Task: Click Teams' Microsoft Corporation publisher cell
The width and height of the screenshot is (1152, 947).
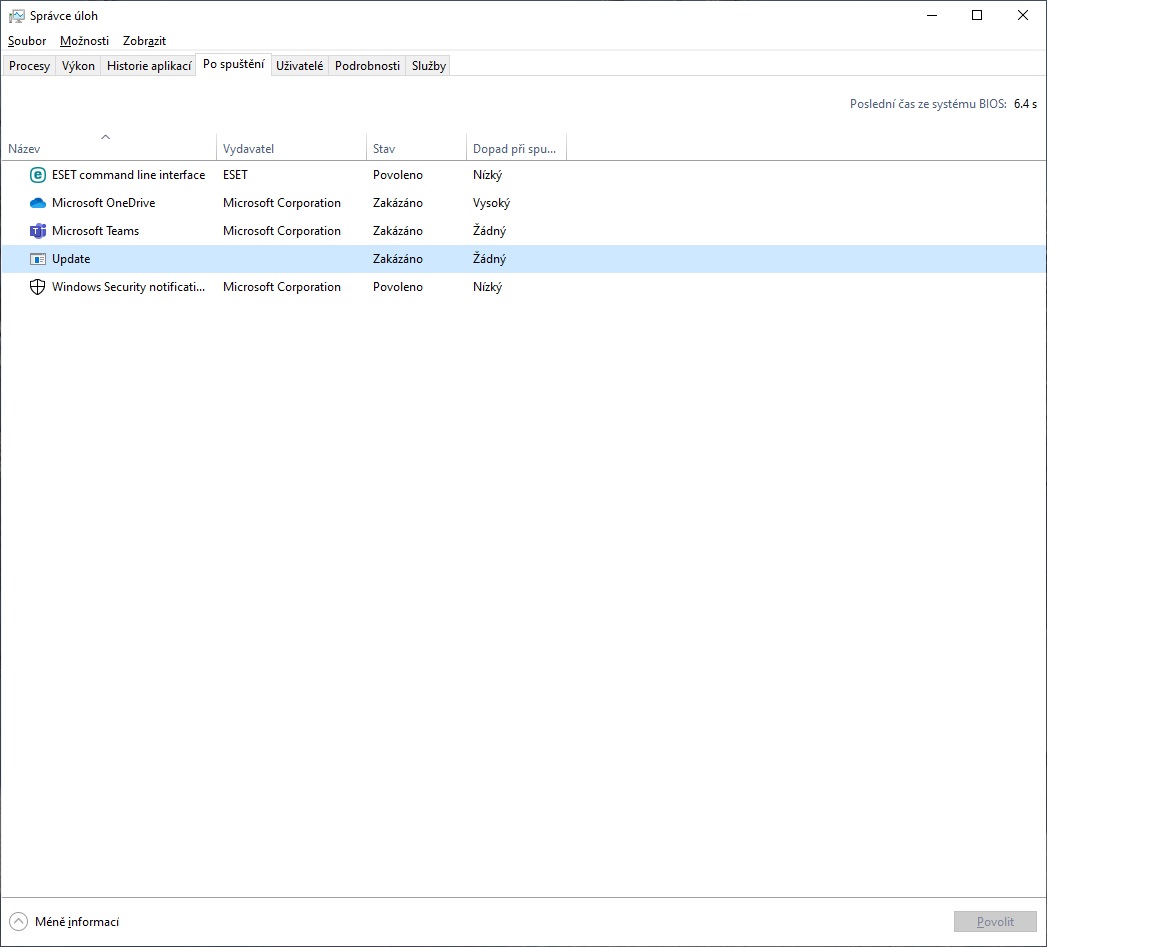Action: (282, 231)
